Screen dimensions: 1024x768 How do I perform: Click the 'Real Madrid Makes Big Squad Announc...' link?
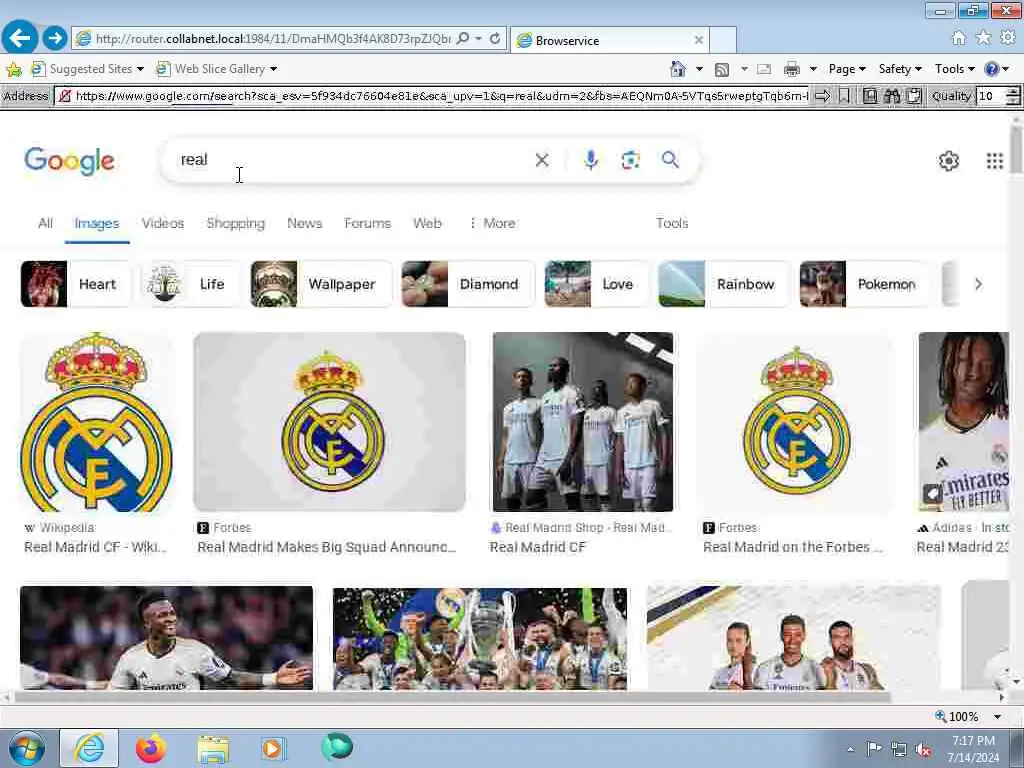[327, 547]
